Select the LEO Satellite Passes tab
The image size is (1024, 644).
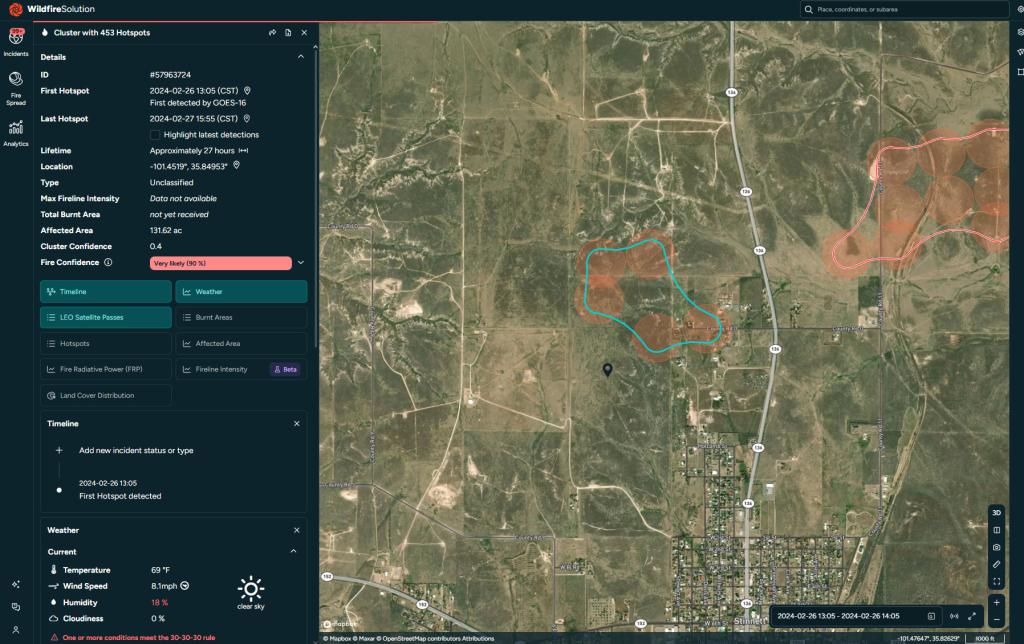pos(105,317)
